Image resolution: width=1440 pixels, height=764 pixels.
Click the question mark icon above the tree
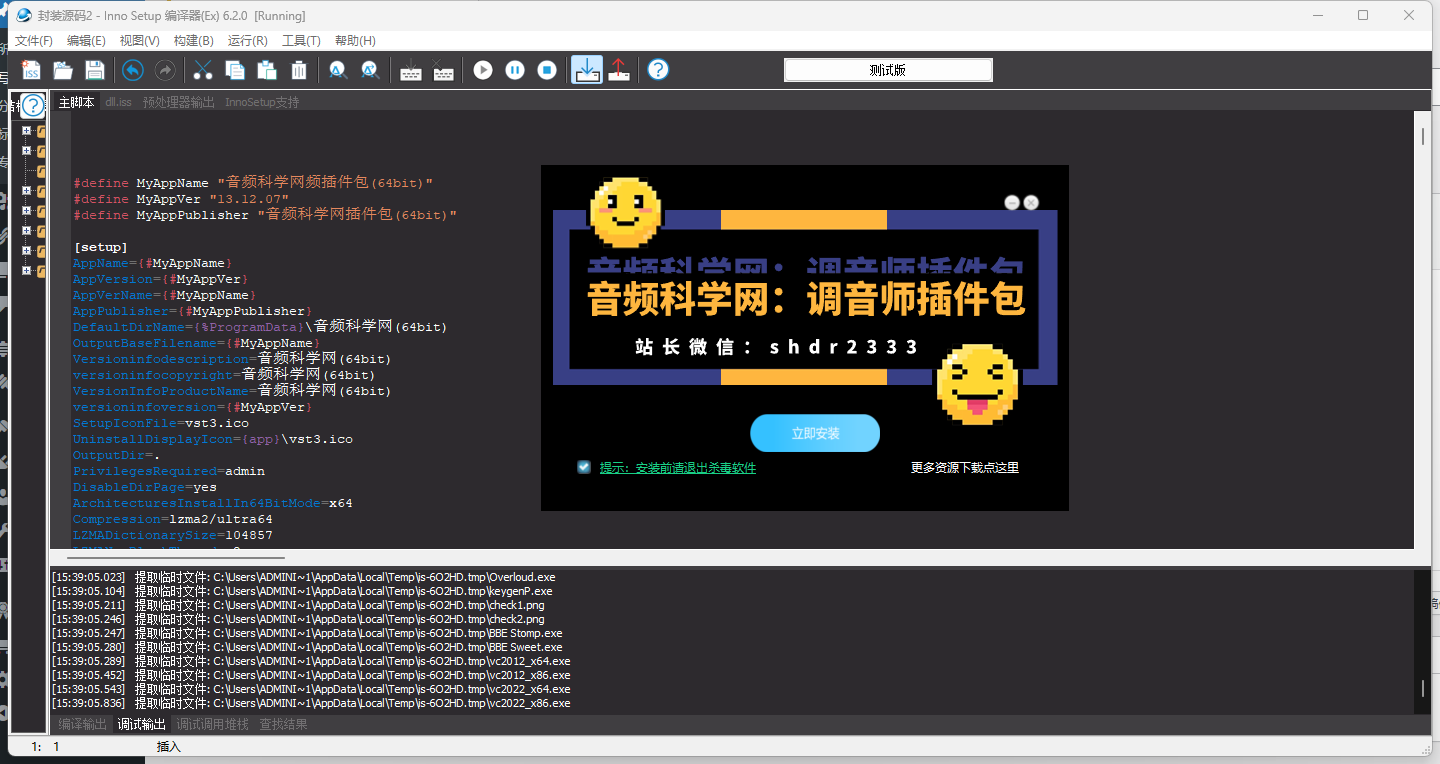33,105
